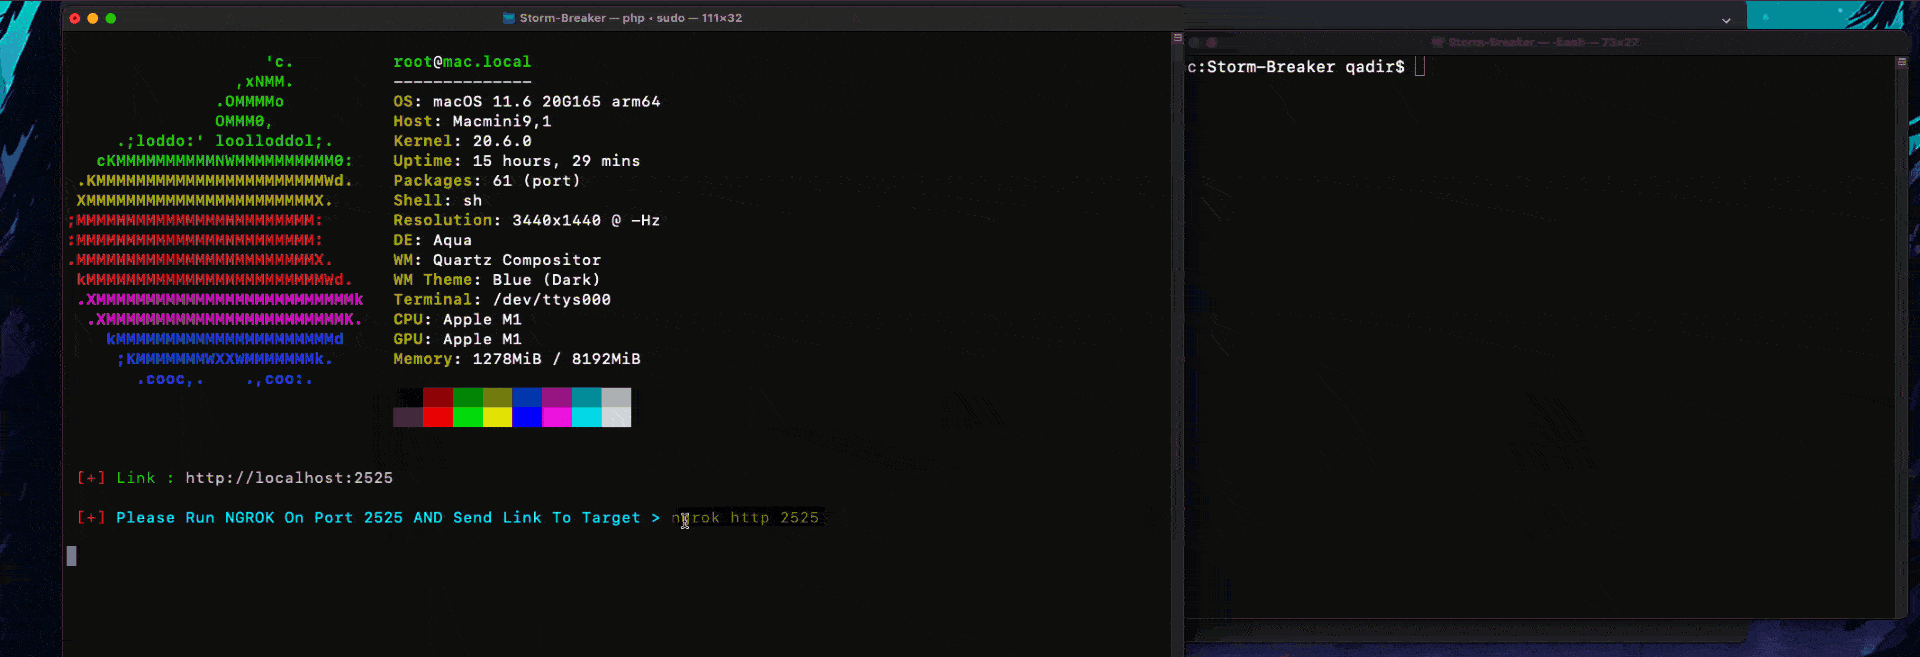Click the dark red swatch in the top color row
Viewport: 1920px width, 657px height.
[x=438, y=398]
